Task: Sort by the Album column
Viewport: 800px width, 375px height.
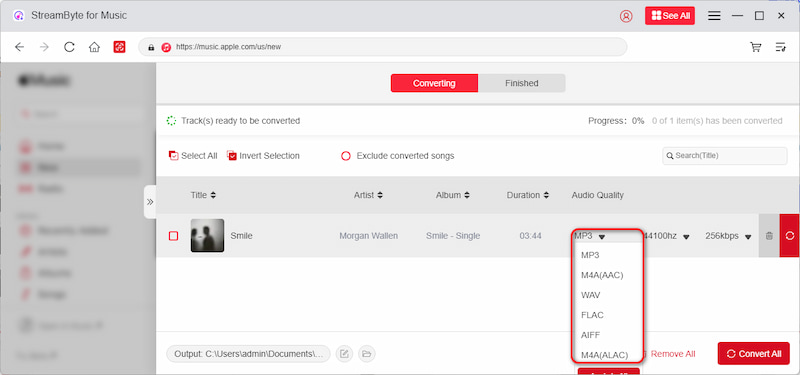Action: (453, 195)
